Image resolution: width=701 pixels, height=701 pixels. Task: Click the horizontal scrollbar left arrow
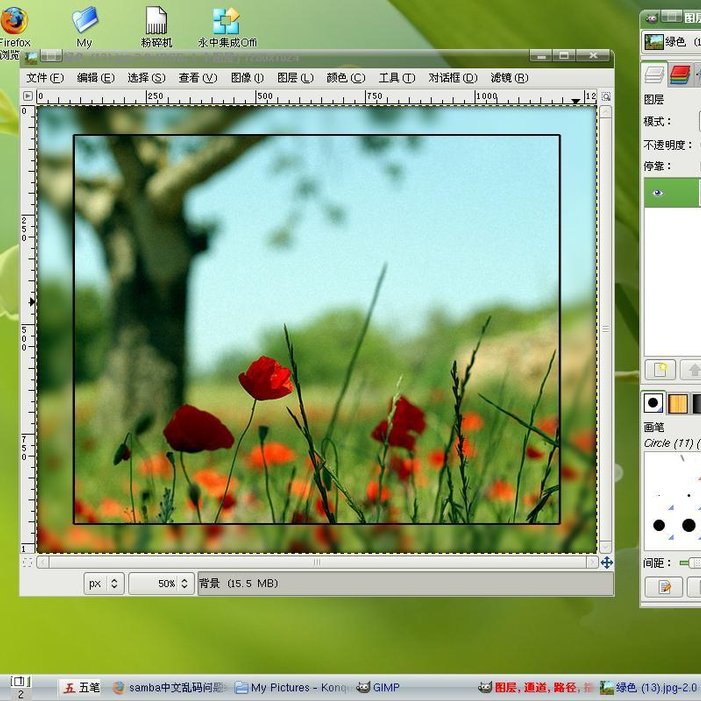(x=43, y=562)
